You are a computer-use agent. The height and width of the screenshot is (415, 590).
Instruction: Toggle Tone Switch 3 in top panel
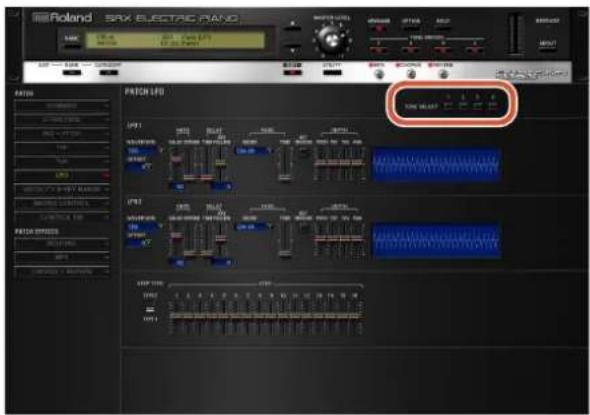[443, 50]
